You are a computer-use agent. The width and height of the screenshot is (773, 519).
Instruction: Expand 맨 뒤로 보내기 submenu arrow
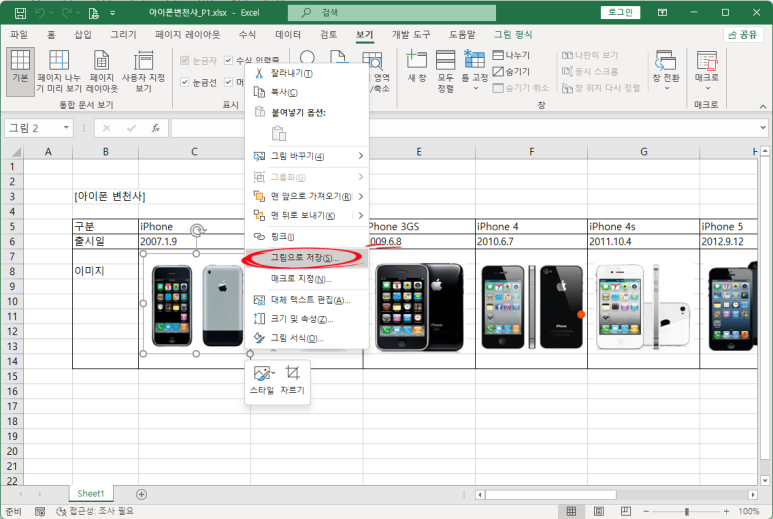[x=361, y=215]
